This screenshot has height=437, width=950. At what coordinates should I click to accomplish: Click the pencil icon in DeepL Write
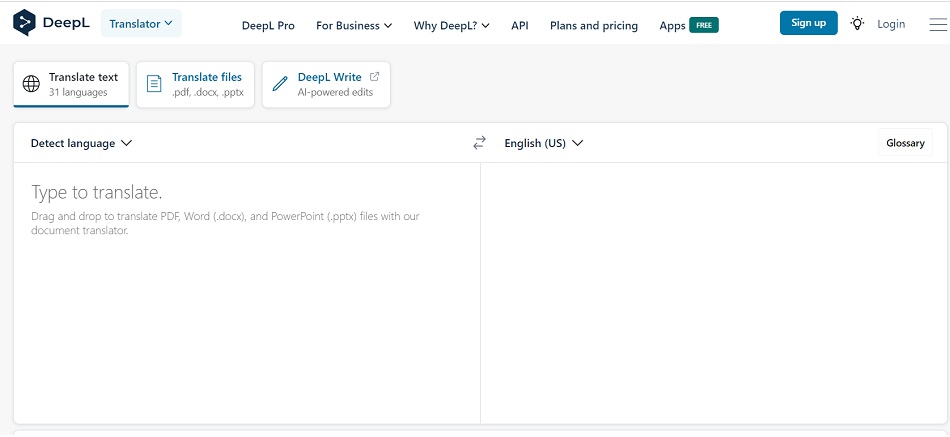click(280, 84)
